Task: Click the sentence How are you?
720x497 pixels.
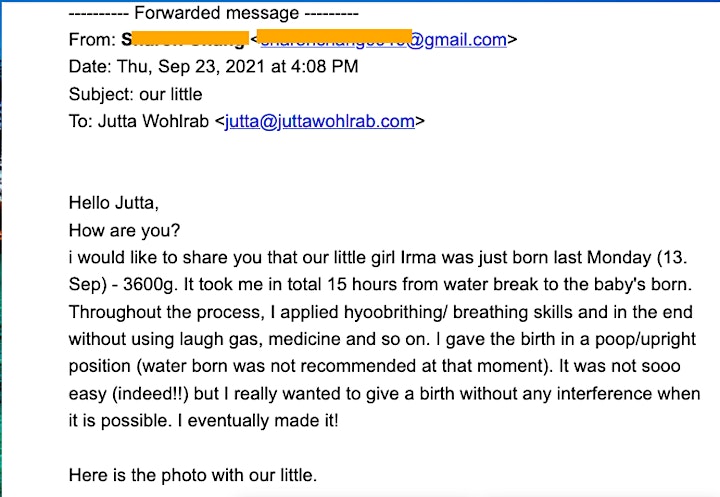Action: (x=124, y=230)
